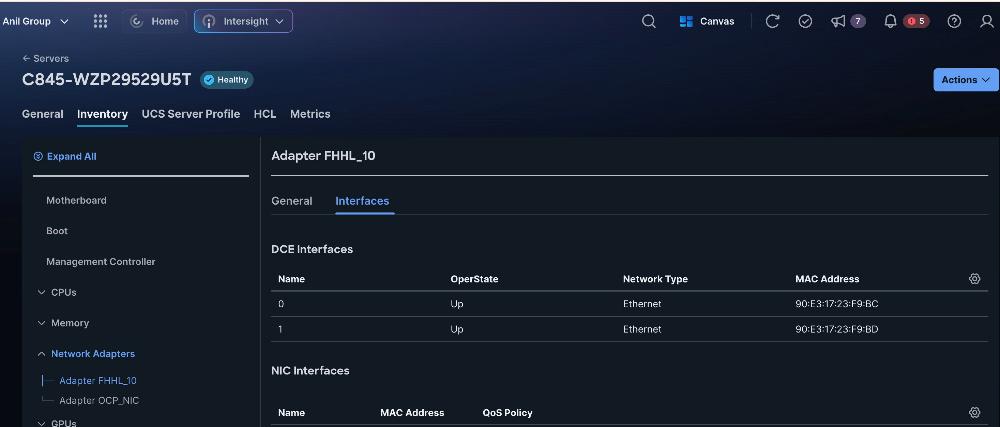The image size is (1000, 427).
Task: Switch to the Metrics tab
Action: tap(310, 114)
